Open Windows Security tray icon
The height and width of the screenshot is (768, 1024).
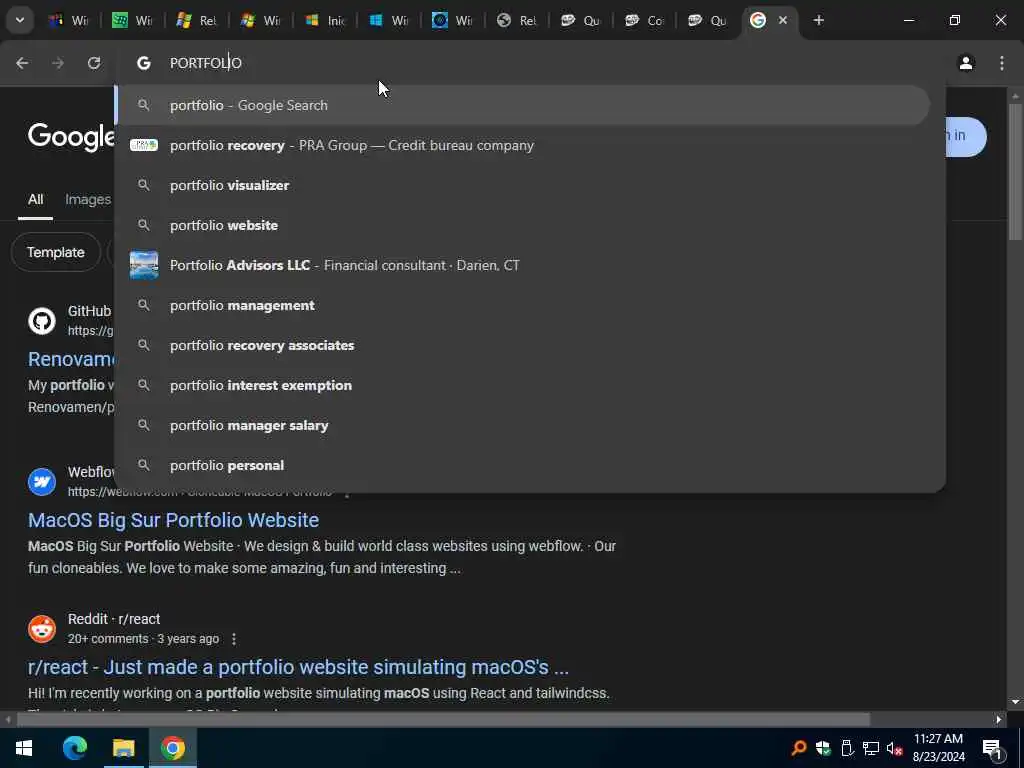point(823,748)
